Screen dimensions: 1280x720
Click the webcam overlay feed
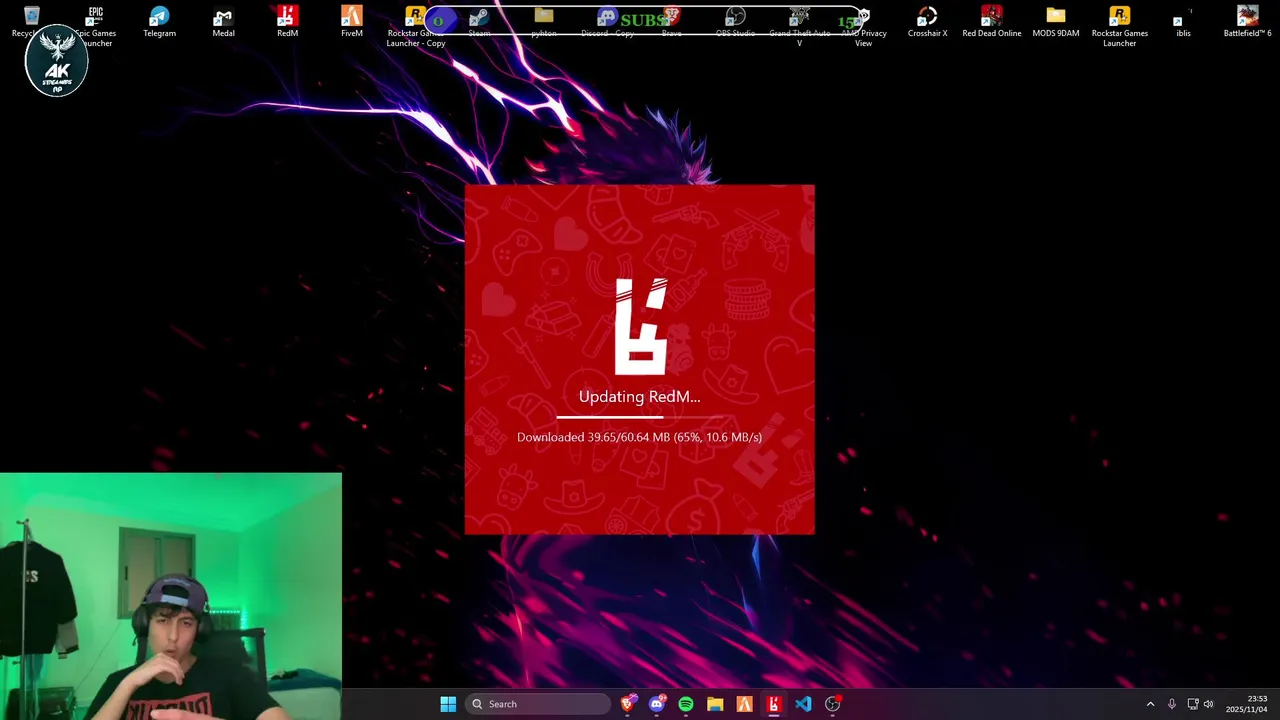[x=171, y=597]
